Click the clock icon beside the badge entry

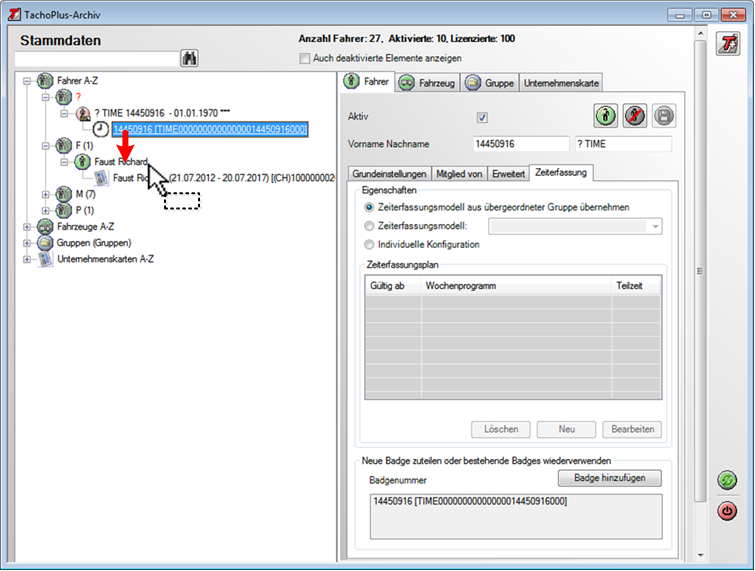[101, 129]
